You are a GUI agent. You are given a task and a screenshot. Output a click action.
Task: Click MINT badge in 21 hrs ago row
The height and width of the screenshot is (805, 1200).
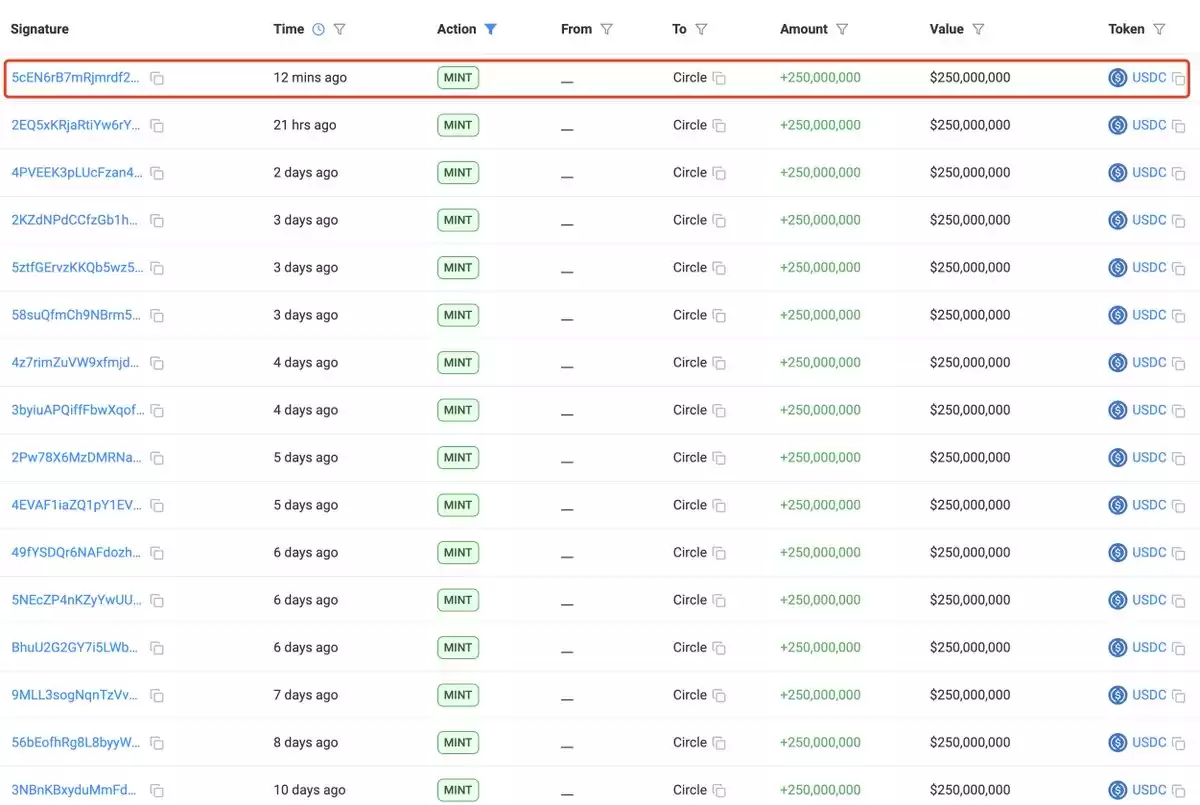point(458,125)
